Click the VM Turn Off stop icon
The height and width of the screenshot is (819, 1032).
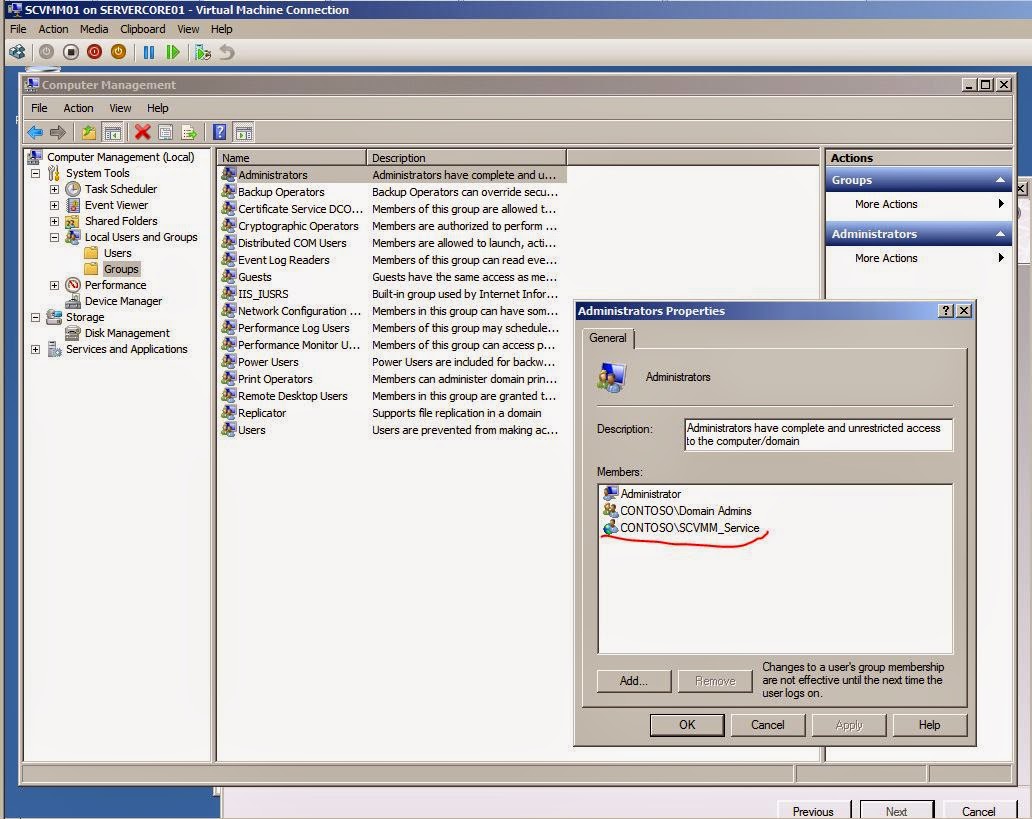tap(70, 52)
